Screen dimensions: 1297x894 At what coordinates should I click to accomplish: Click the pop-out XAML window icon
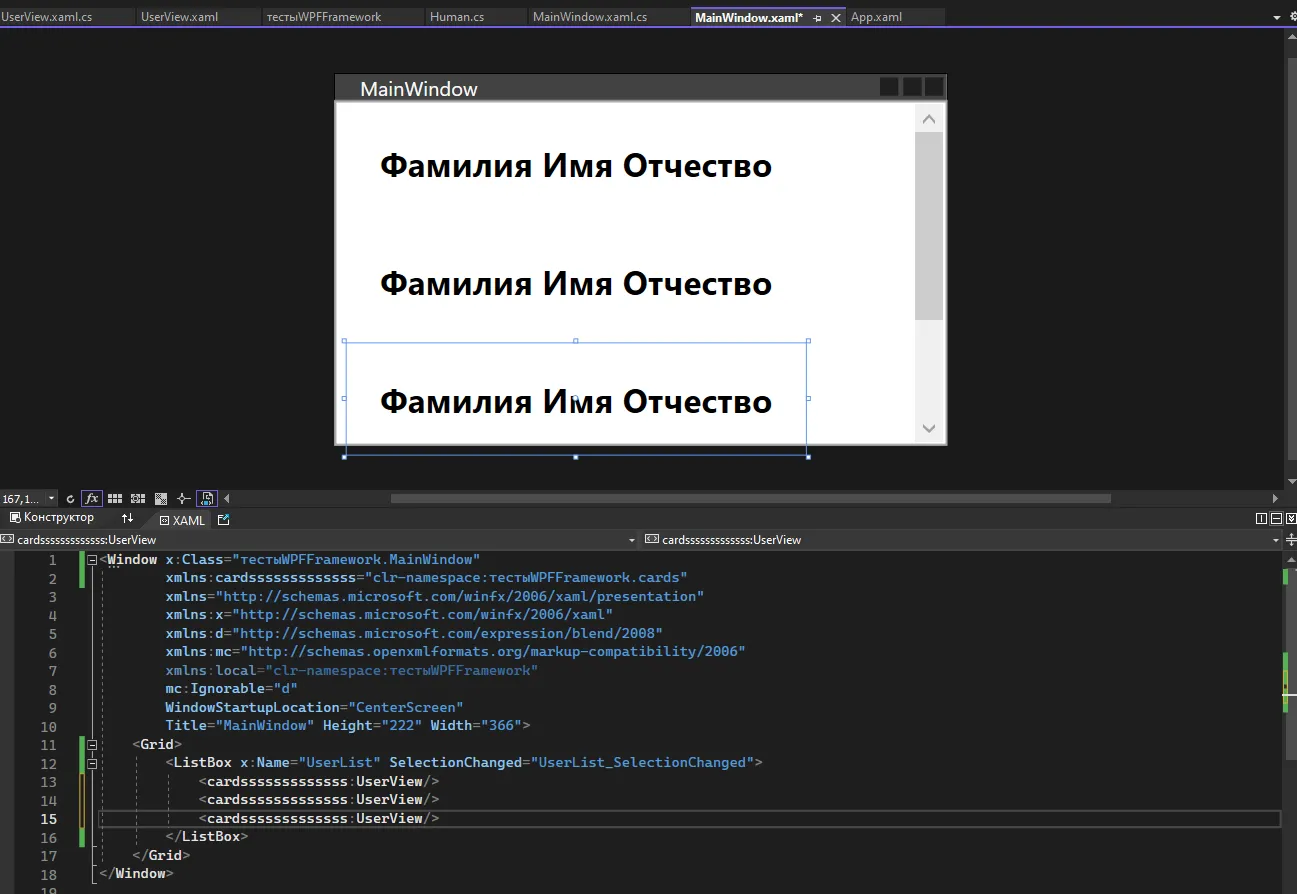pyautogui.click(x=223, y=520)
